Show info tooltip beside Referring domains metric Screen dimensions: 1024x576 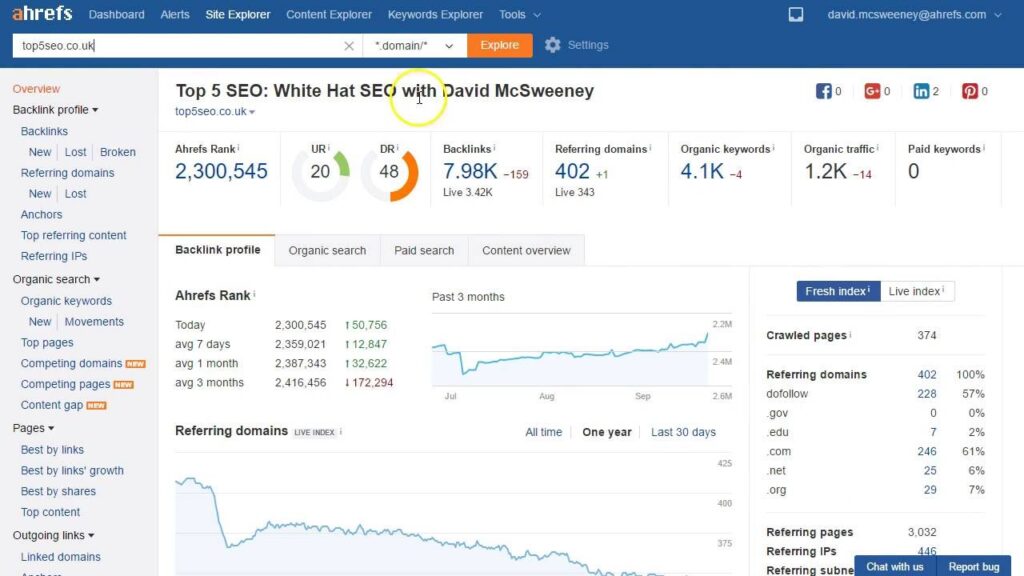coord(650,148)
